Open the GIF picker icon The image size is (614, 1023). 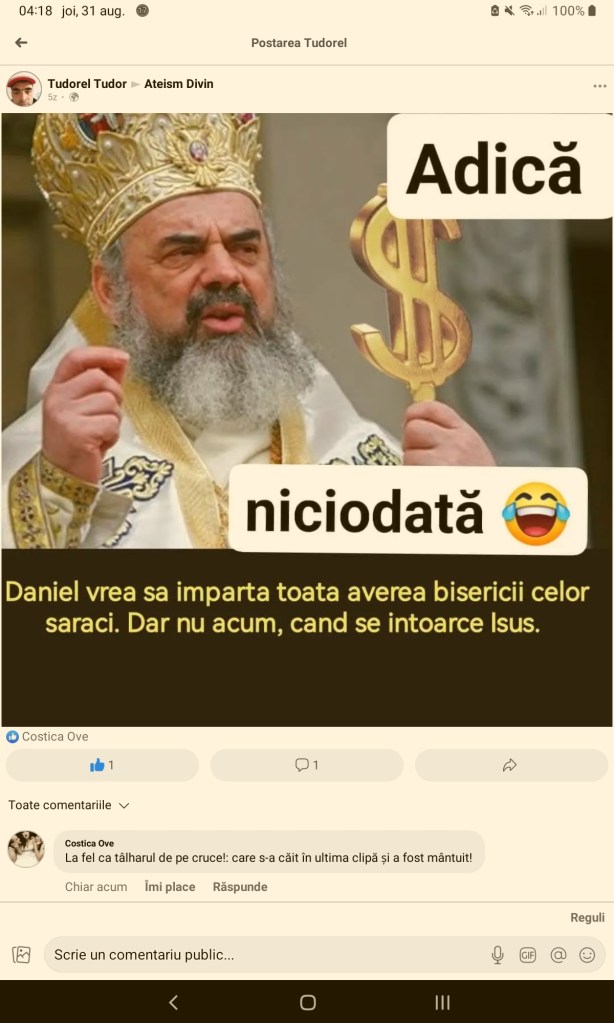[527, 955]
